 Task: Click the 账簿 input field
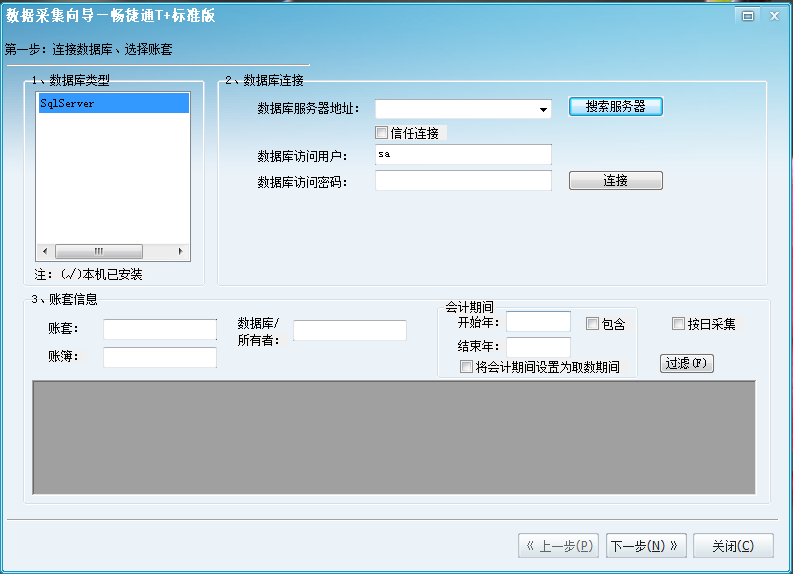(160, 357)
